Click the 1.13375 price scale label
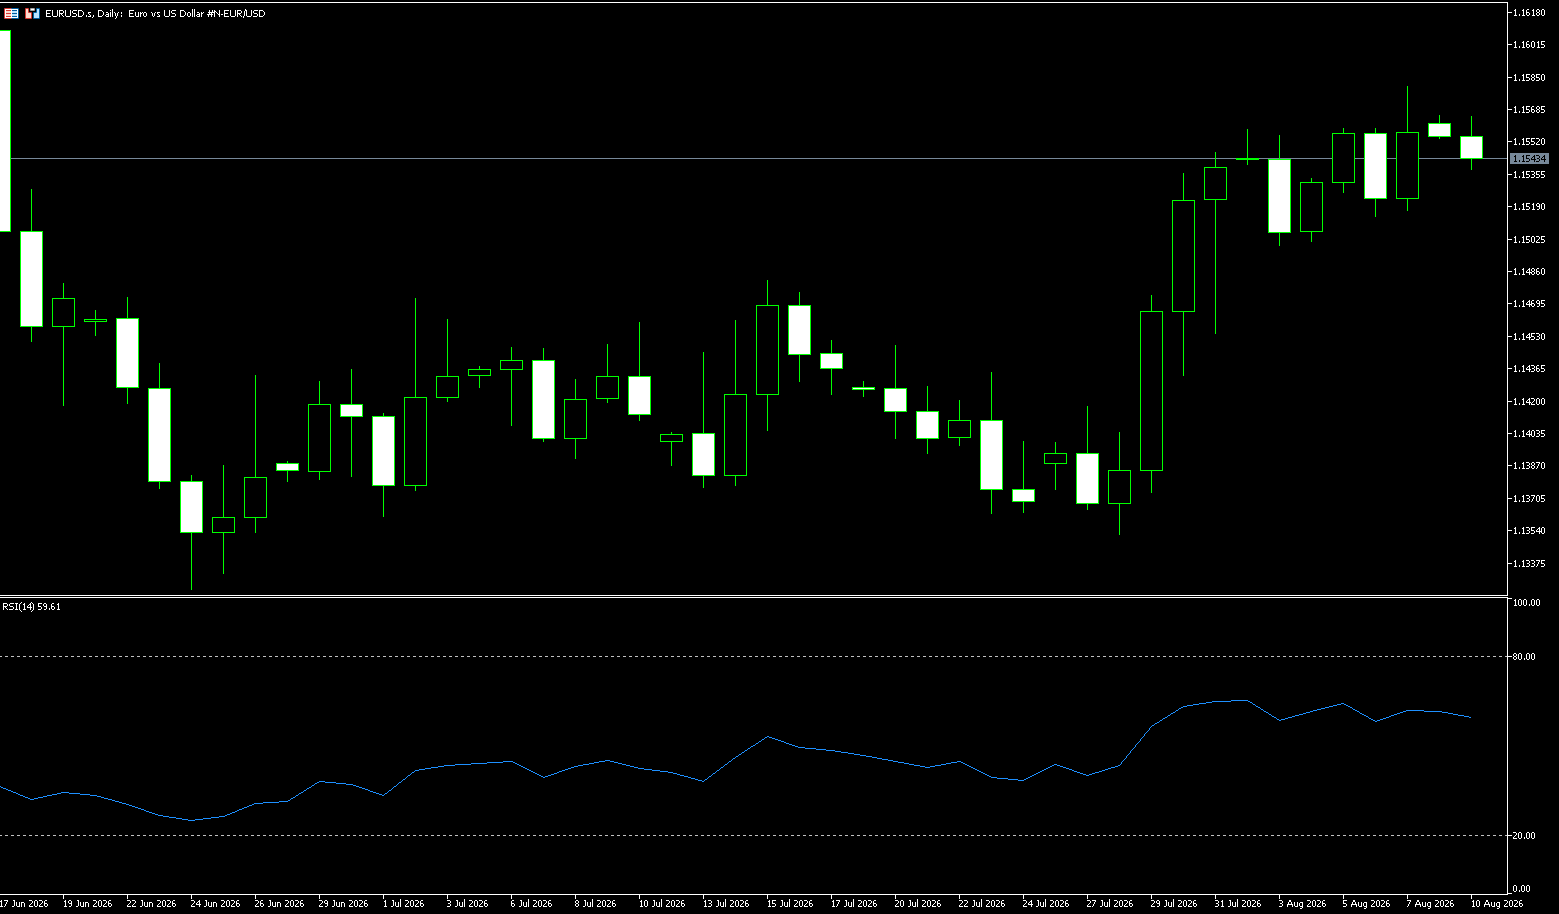Image resolution: width=1559 pixels, height=914 pixels. coord(1530,564)
